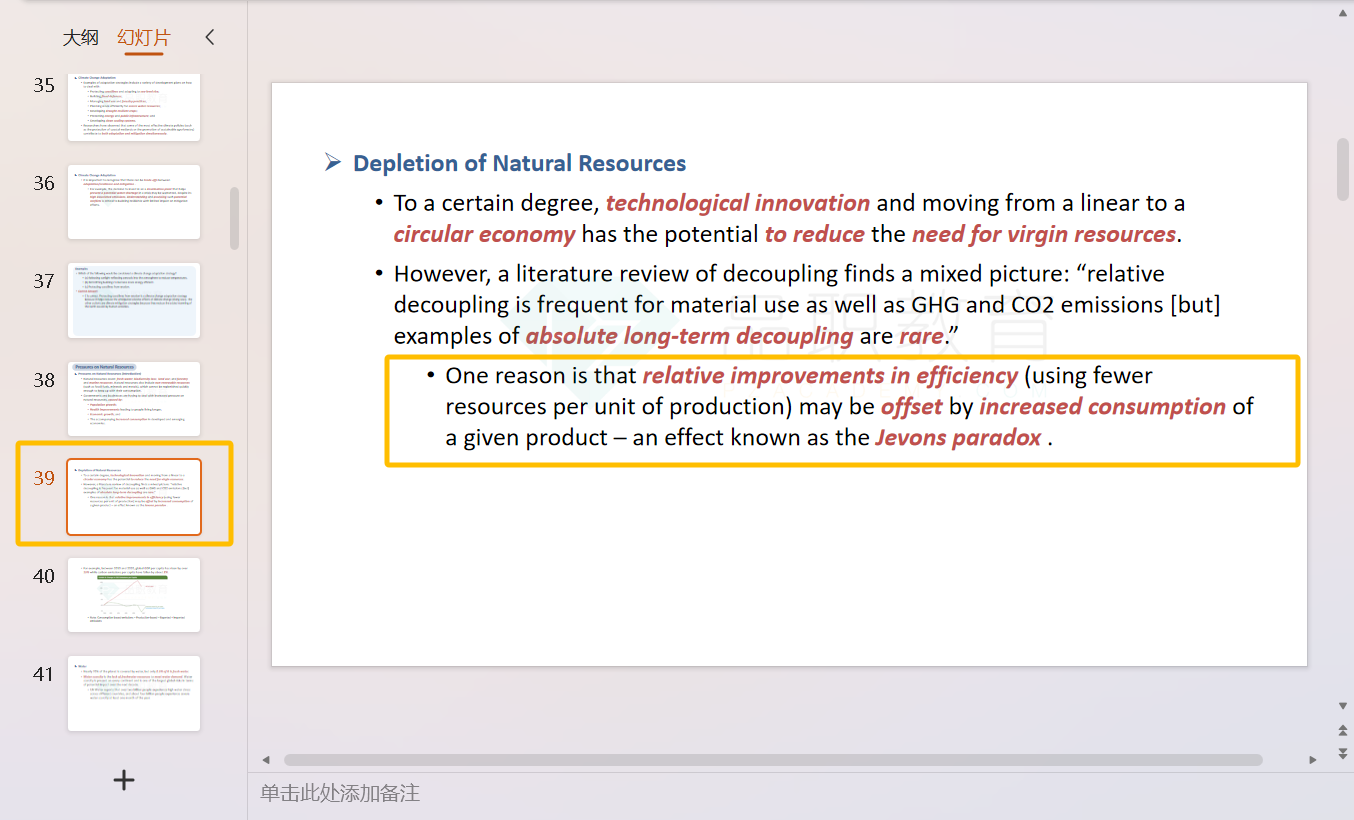This screenshot has height=820, width=1354.
Task: Click the horizontal scrollbar left arrow
Action: coord(266,760)
